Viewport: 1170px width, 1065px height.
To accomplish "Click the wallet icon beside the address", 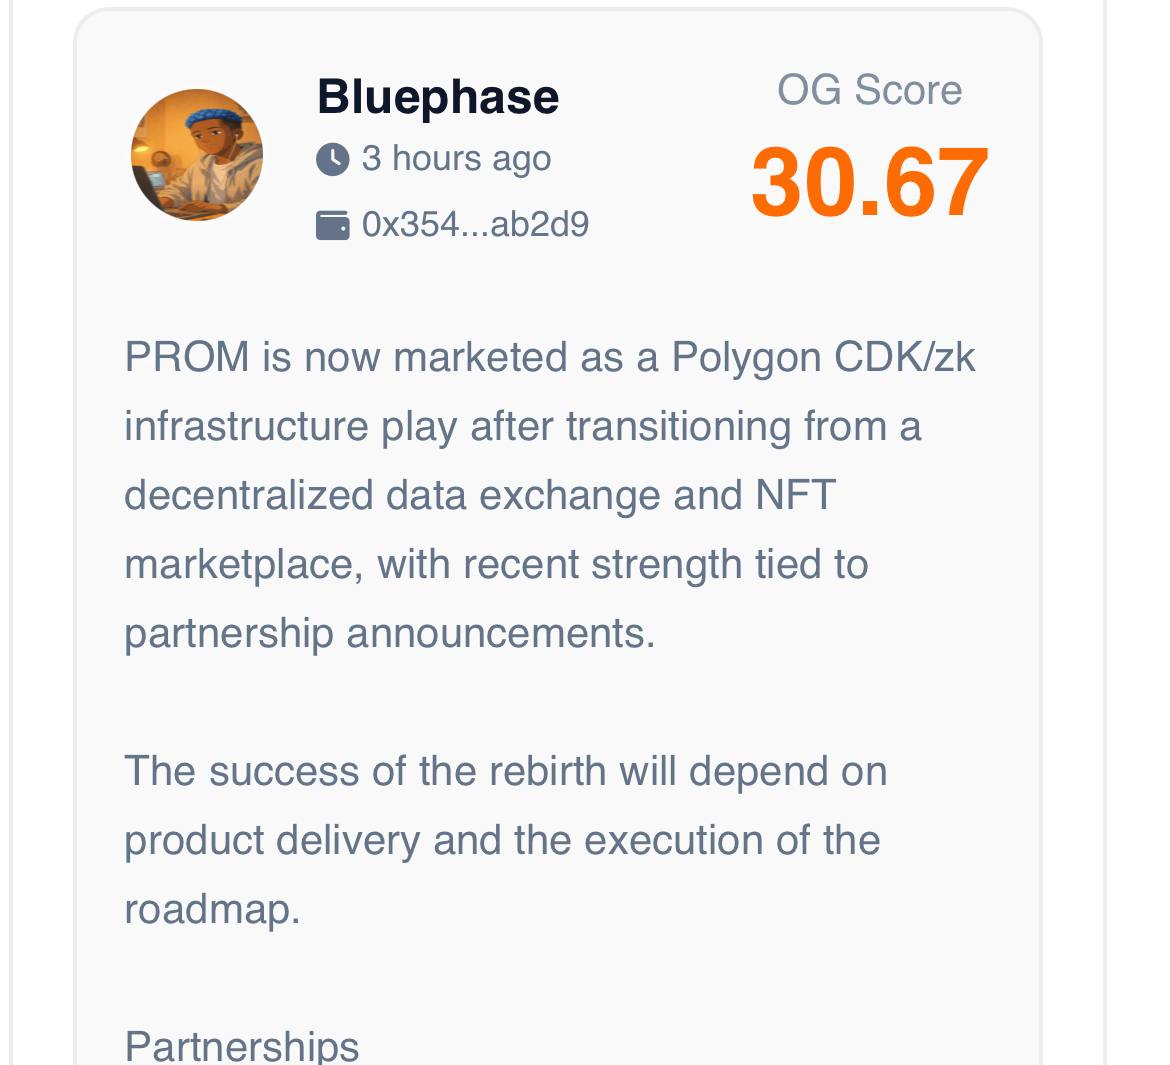I will (x=332, y=225).
